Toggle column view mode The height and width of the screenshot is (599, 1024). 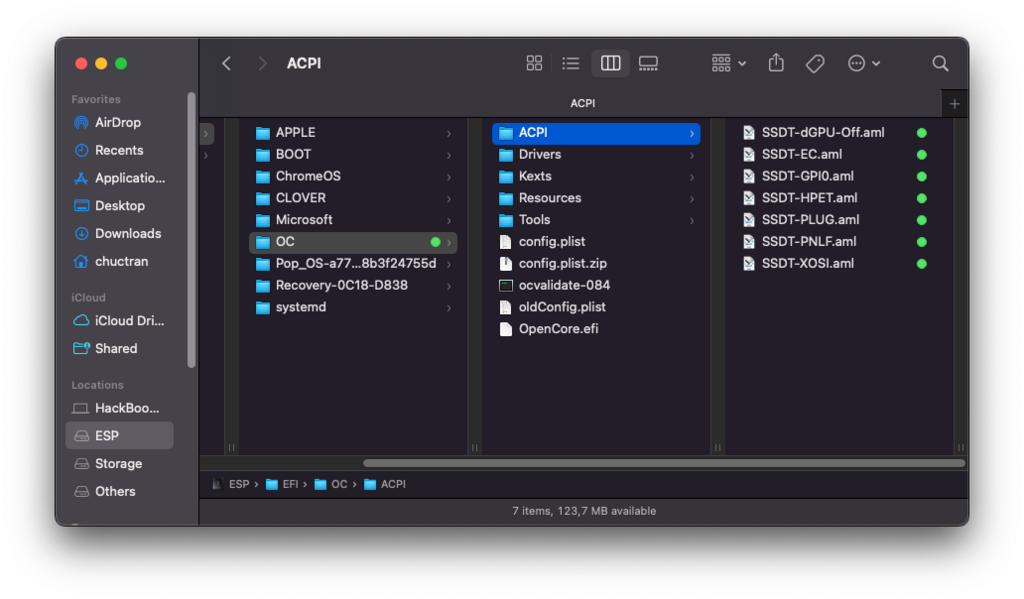coord(610,63)
